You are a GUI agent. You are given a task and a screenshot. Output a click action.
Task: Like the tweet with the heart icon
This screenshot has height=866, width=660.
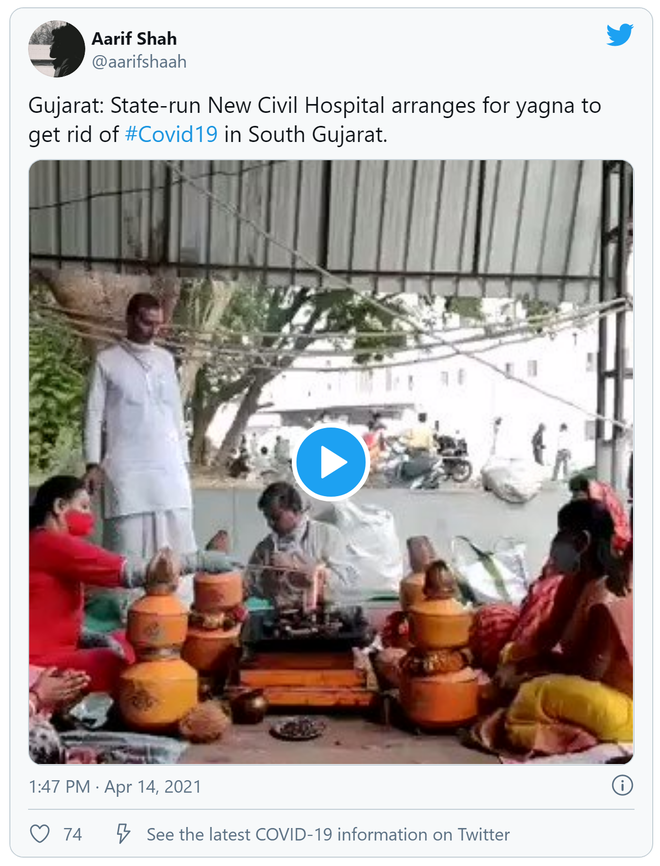tap(40, 833)
